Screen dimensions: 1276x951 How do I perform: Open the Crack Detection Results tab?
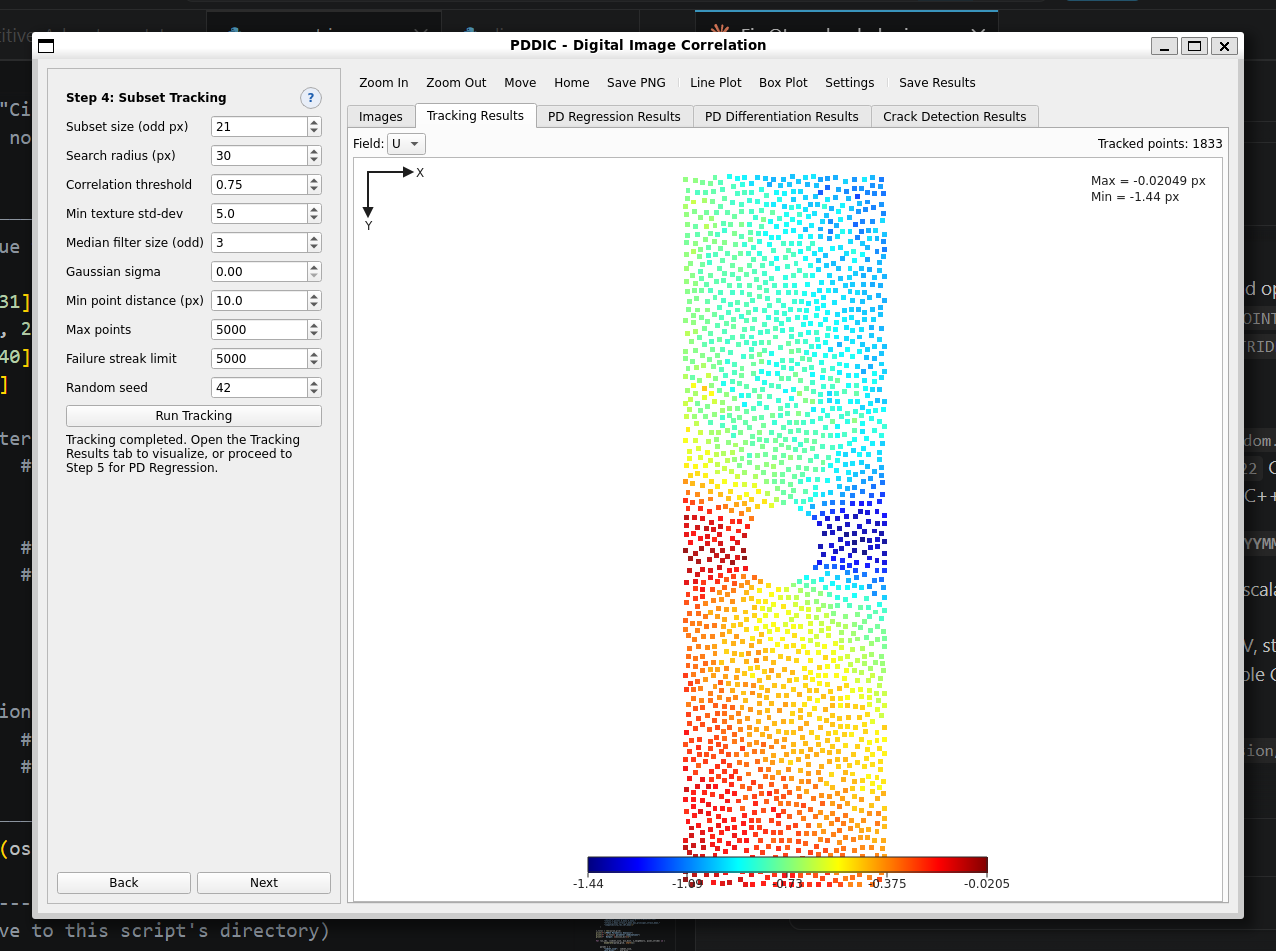(x=955, y=117)
